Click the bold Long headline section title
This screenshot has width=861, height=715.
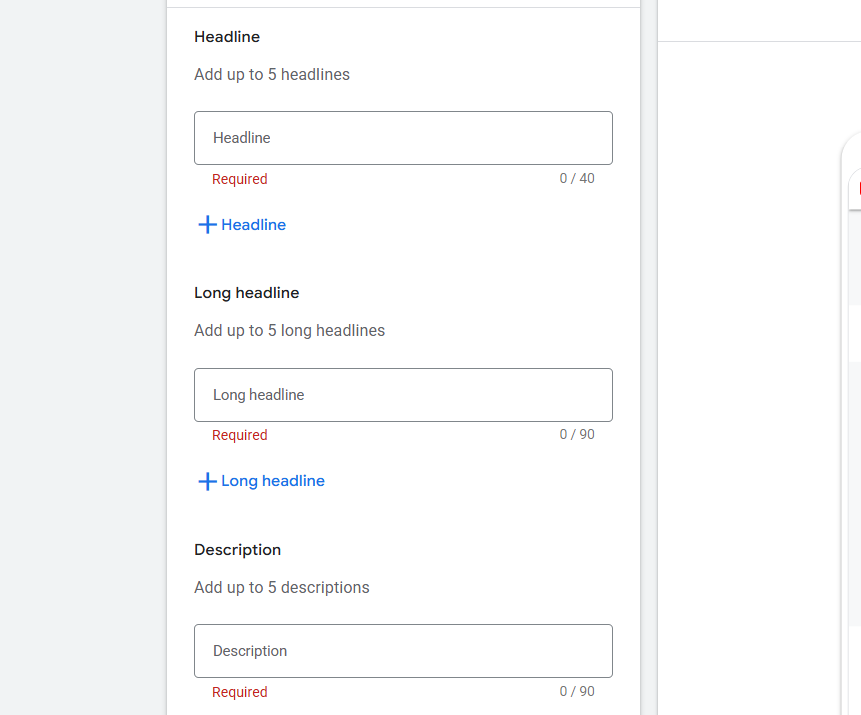[x=247, y=293]
